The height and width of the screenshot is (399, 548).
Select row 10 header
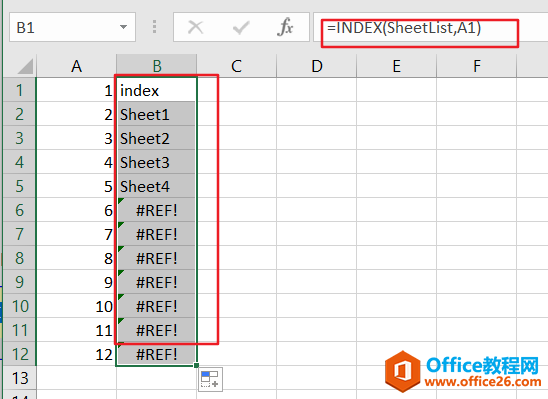coord(19,306)
